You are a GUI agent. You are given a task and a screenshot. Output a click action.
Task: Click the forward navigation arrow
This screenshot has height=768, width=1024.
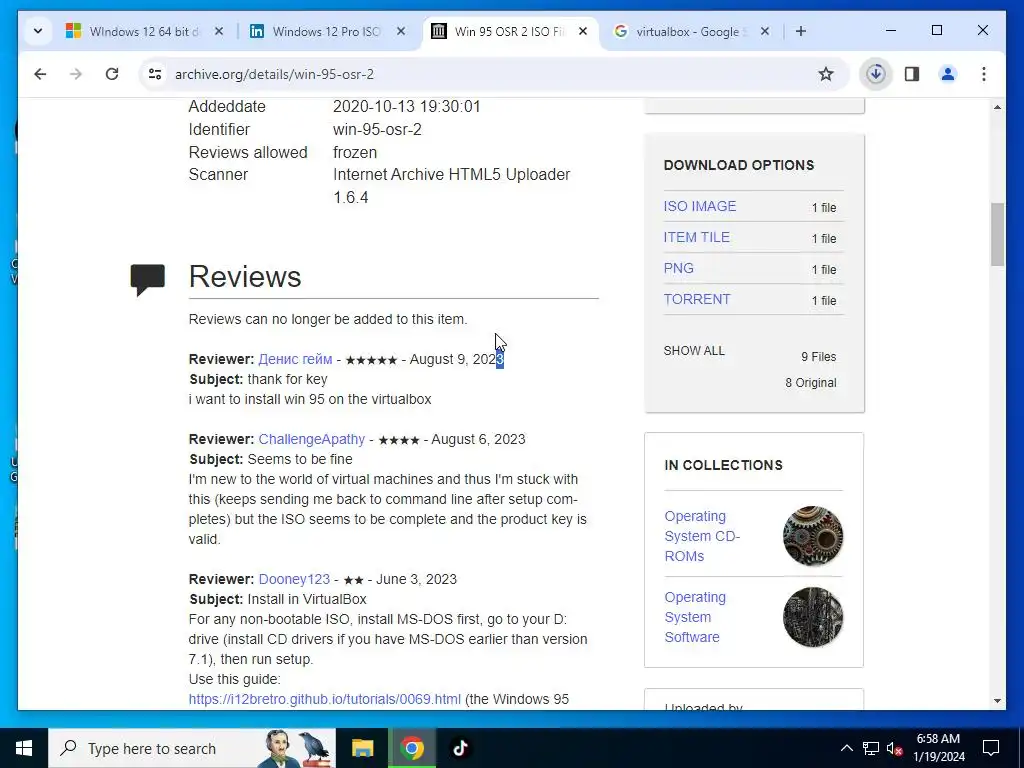[x=76, y=74]
